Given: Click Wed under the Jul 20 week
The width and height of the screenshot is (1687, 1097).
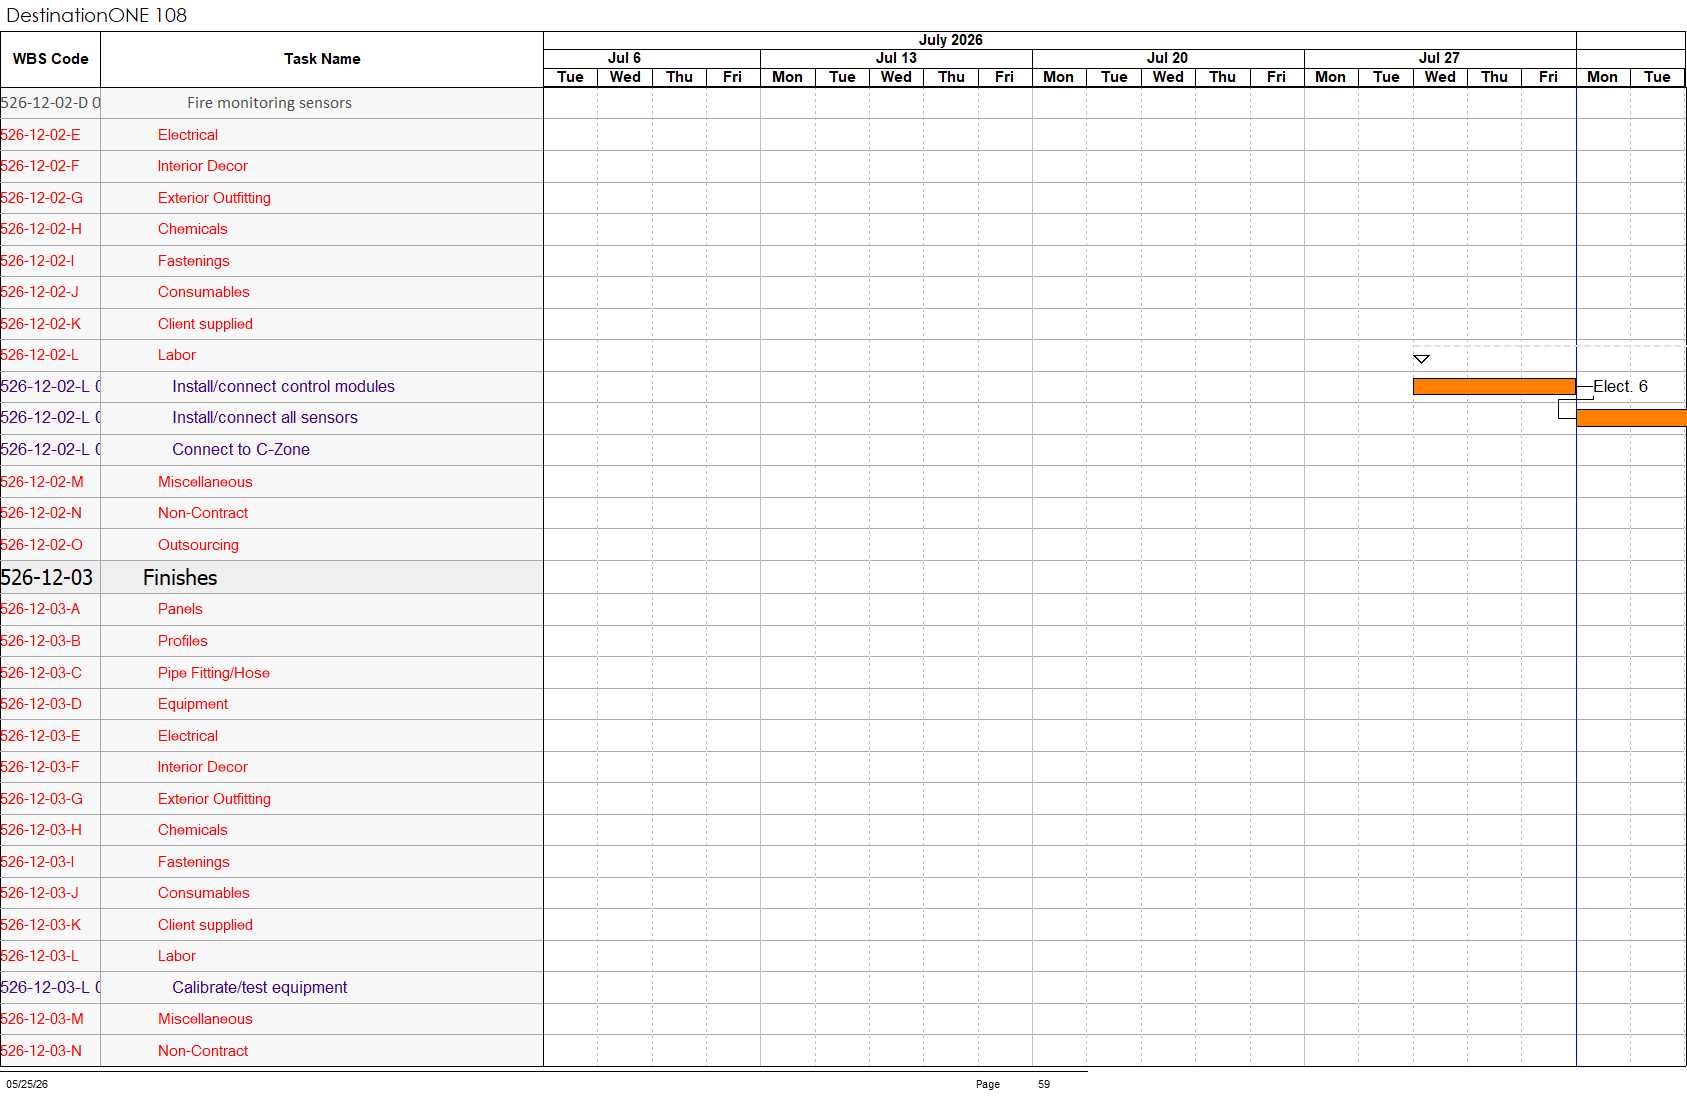Looking at the screenshot, I should coord(1168,77).
